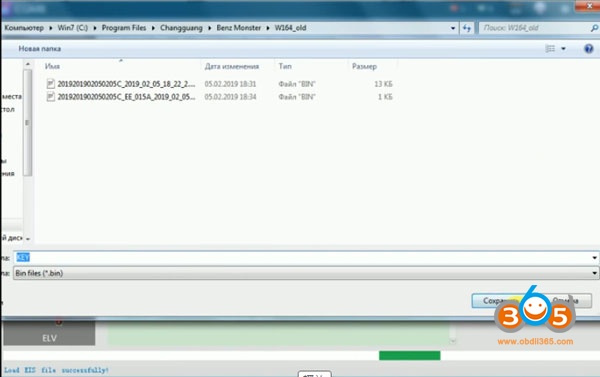Create a new folder with Новая папка
This screenshot has height=377, width=600.
tap(40, 49)
